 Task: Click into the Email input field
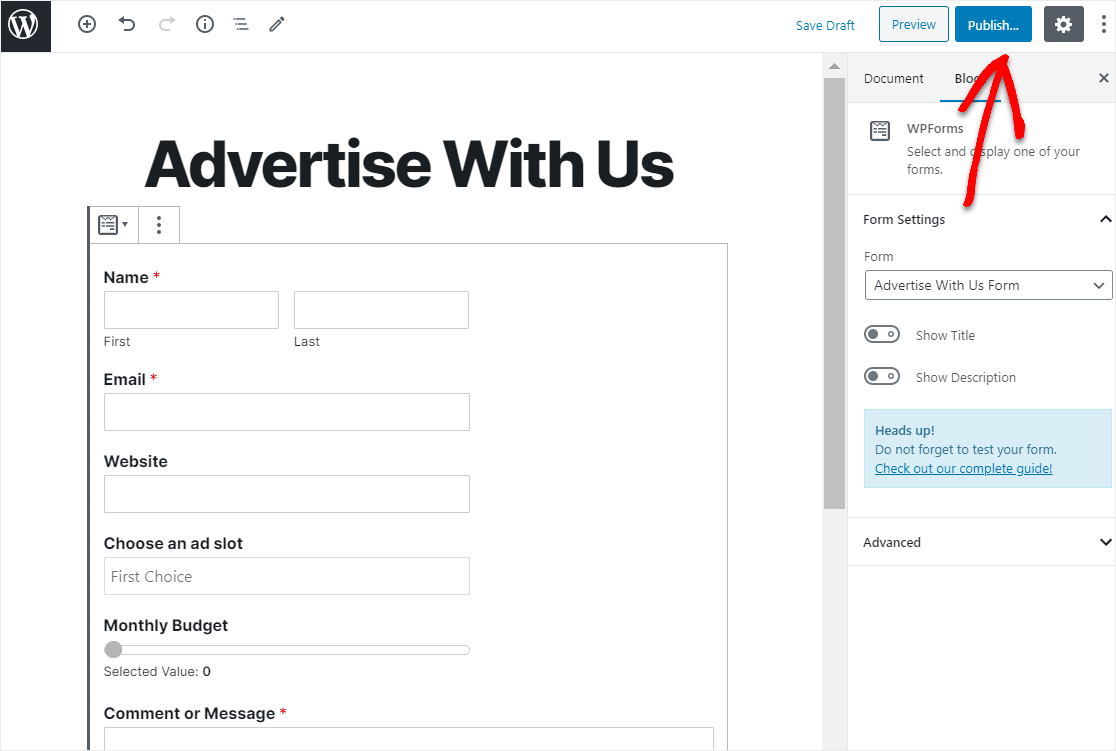[287, 412]
